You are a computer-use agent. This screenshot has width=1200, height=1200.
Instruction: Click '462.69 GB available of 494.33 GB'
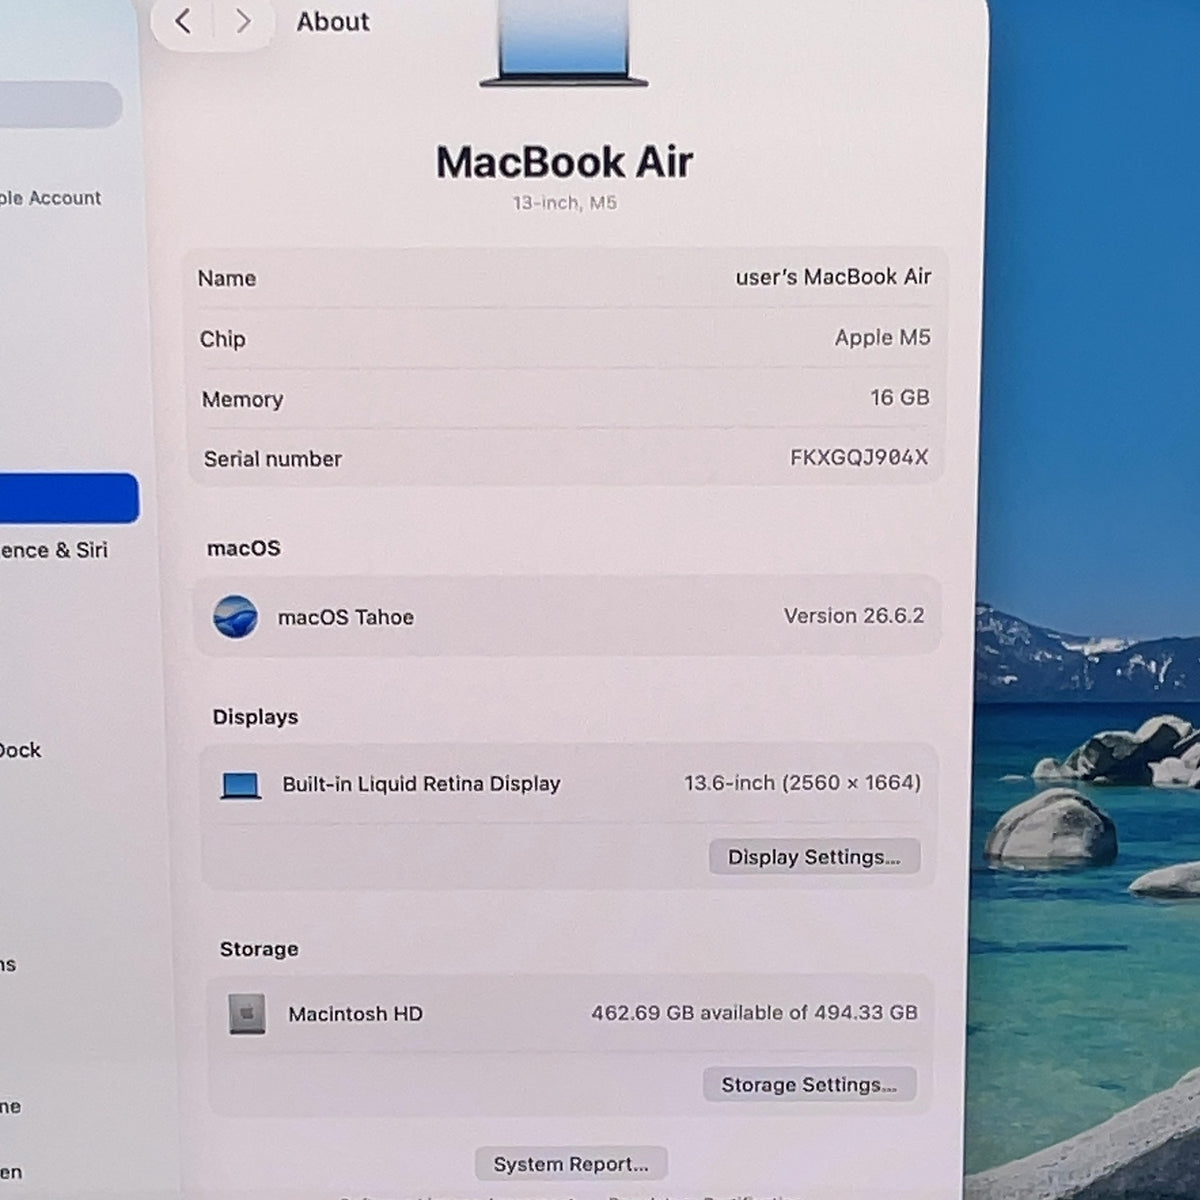coord(754,1013)
